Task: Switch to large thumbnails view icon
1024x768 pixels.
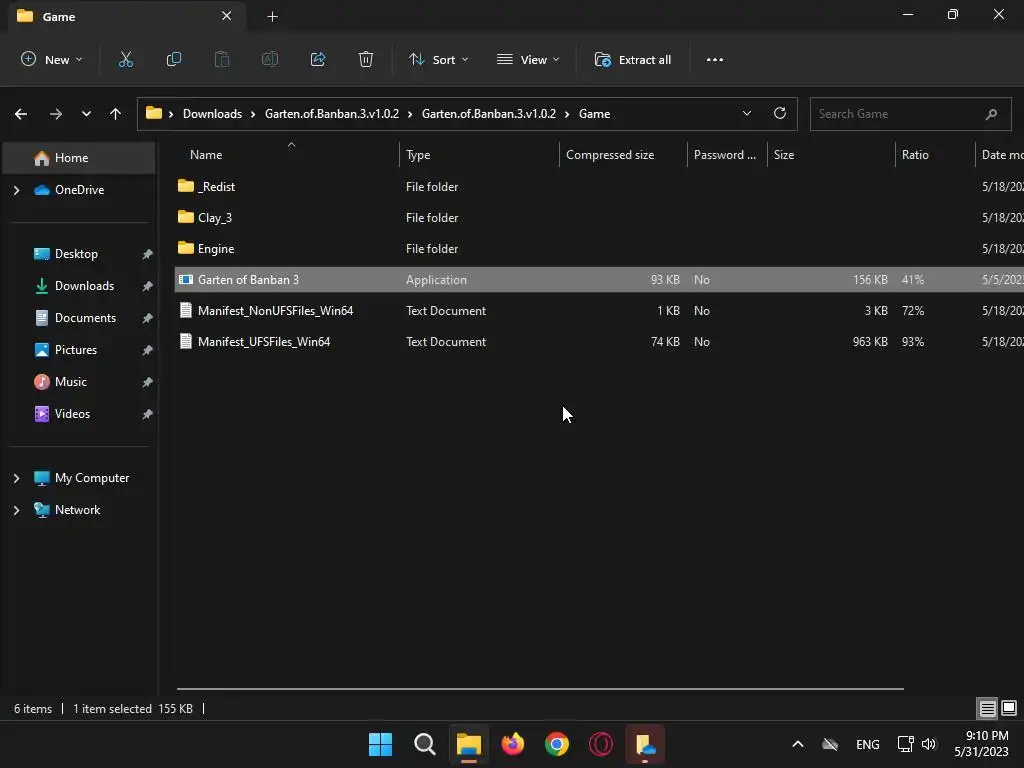Action: point(1009,708)
